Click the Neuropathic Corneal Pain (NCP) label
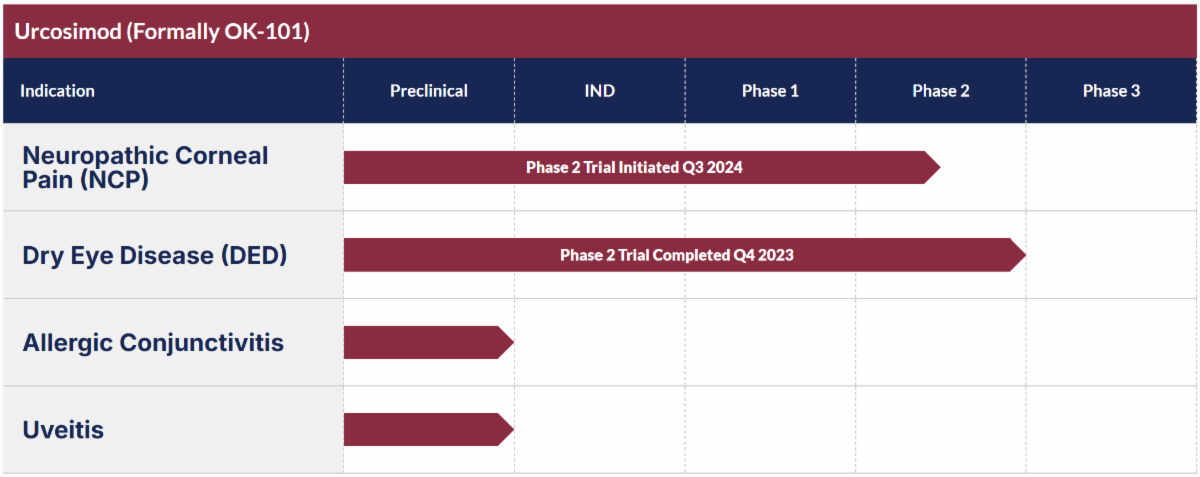 pyautogui.click(x=145, y=168)
